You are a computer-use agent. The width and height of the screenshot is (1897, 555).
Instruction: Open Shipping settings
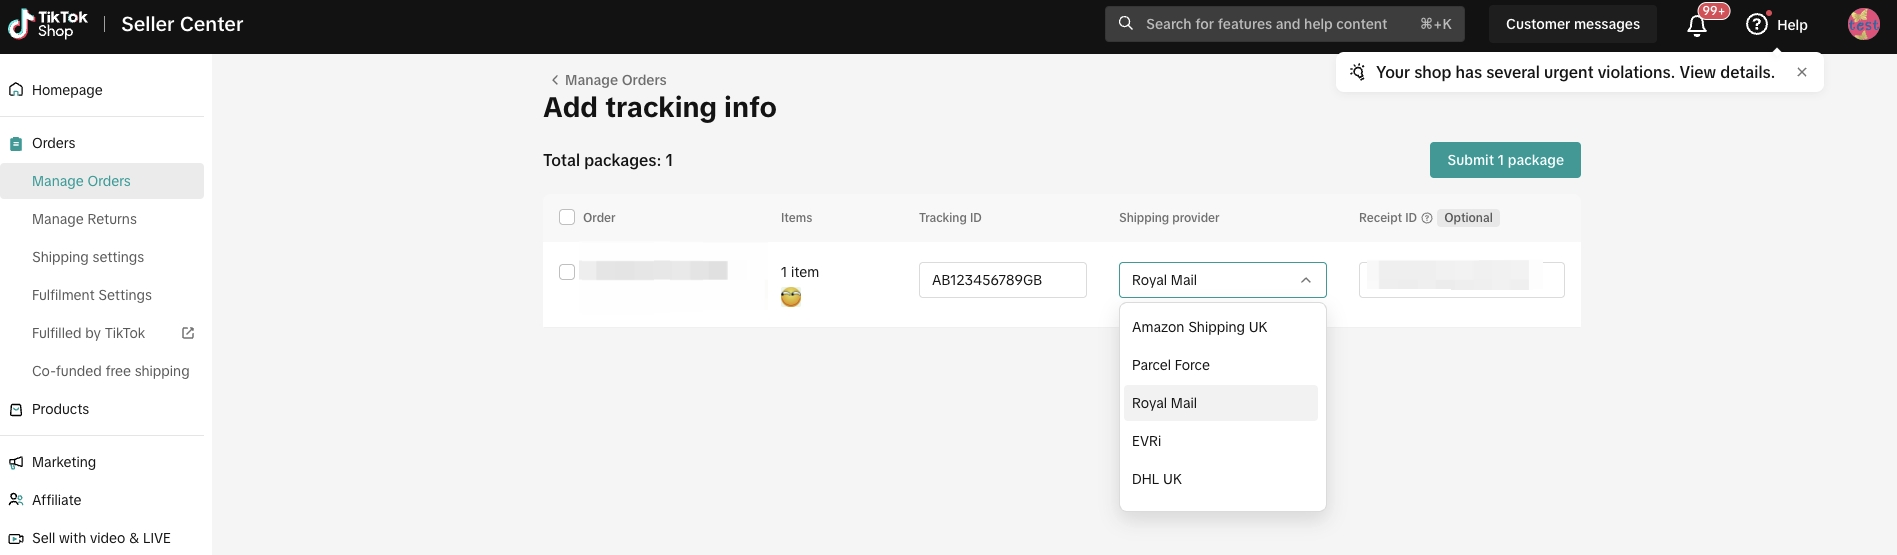tap(88, 257)
